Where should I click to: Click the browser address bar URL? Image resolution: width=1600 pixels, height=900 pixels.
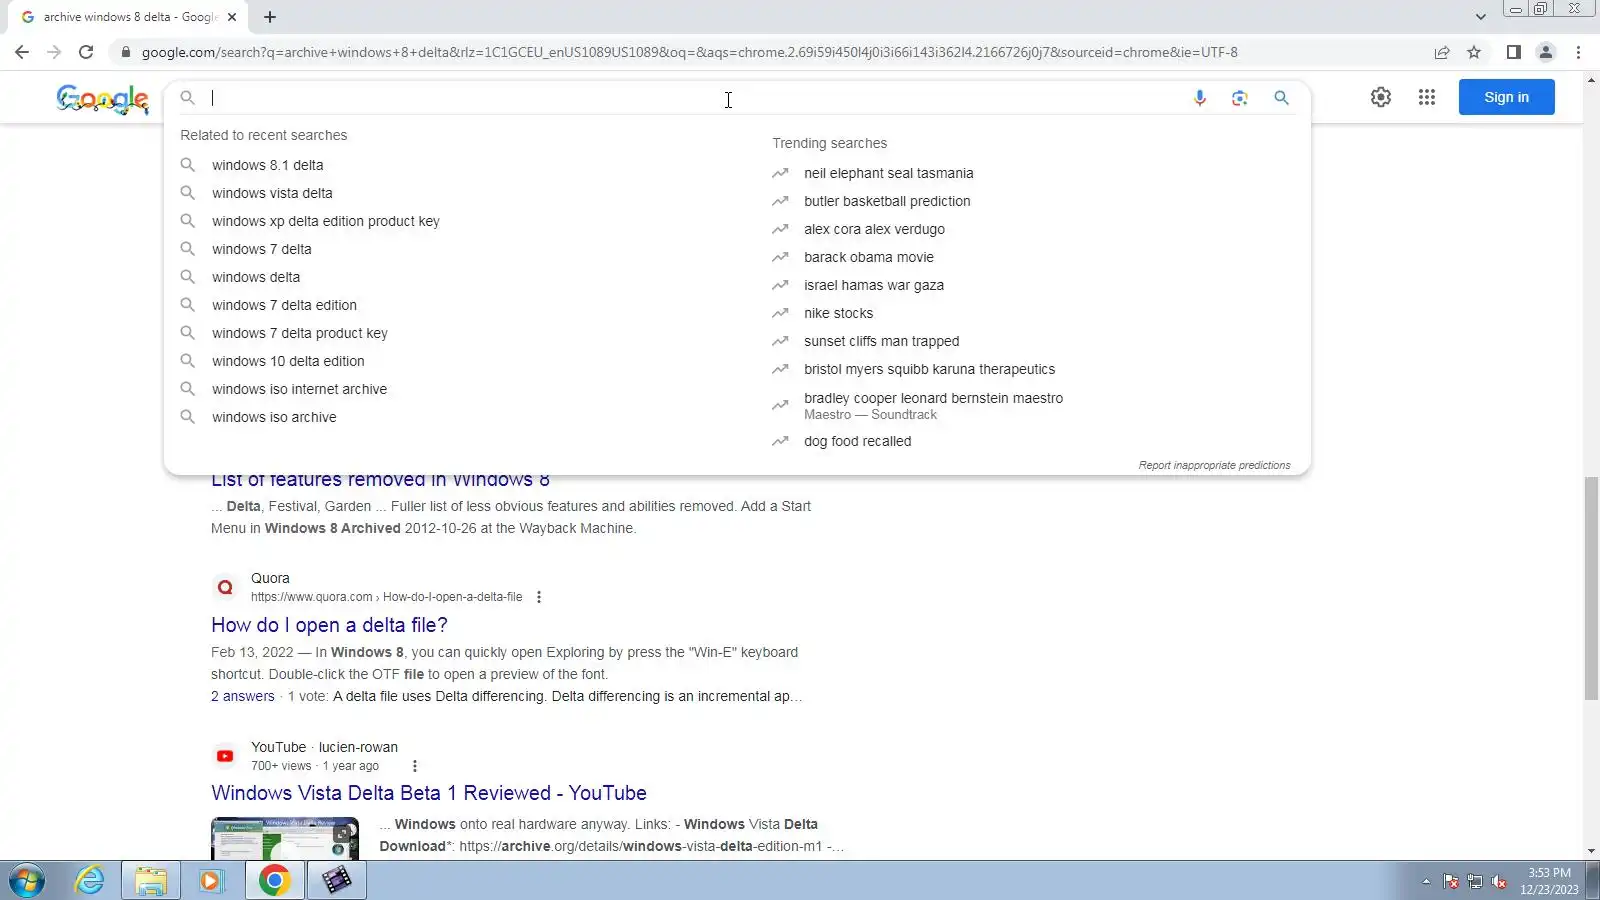click(x=689, y=52)
